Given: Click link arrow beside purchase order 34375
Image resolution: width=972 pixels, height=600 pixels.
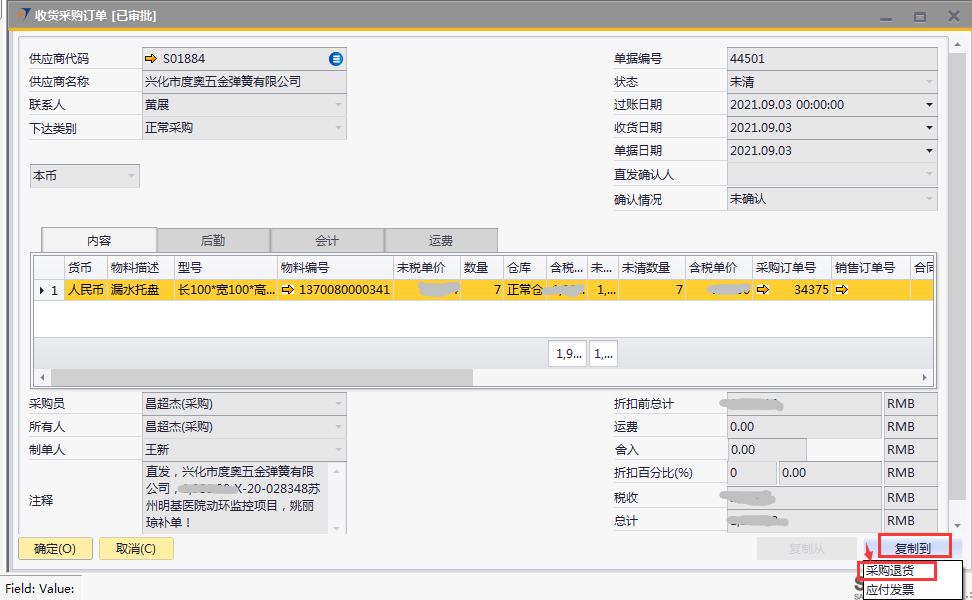Looking at the screenshot, I should click(x=763, y=290).
